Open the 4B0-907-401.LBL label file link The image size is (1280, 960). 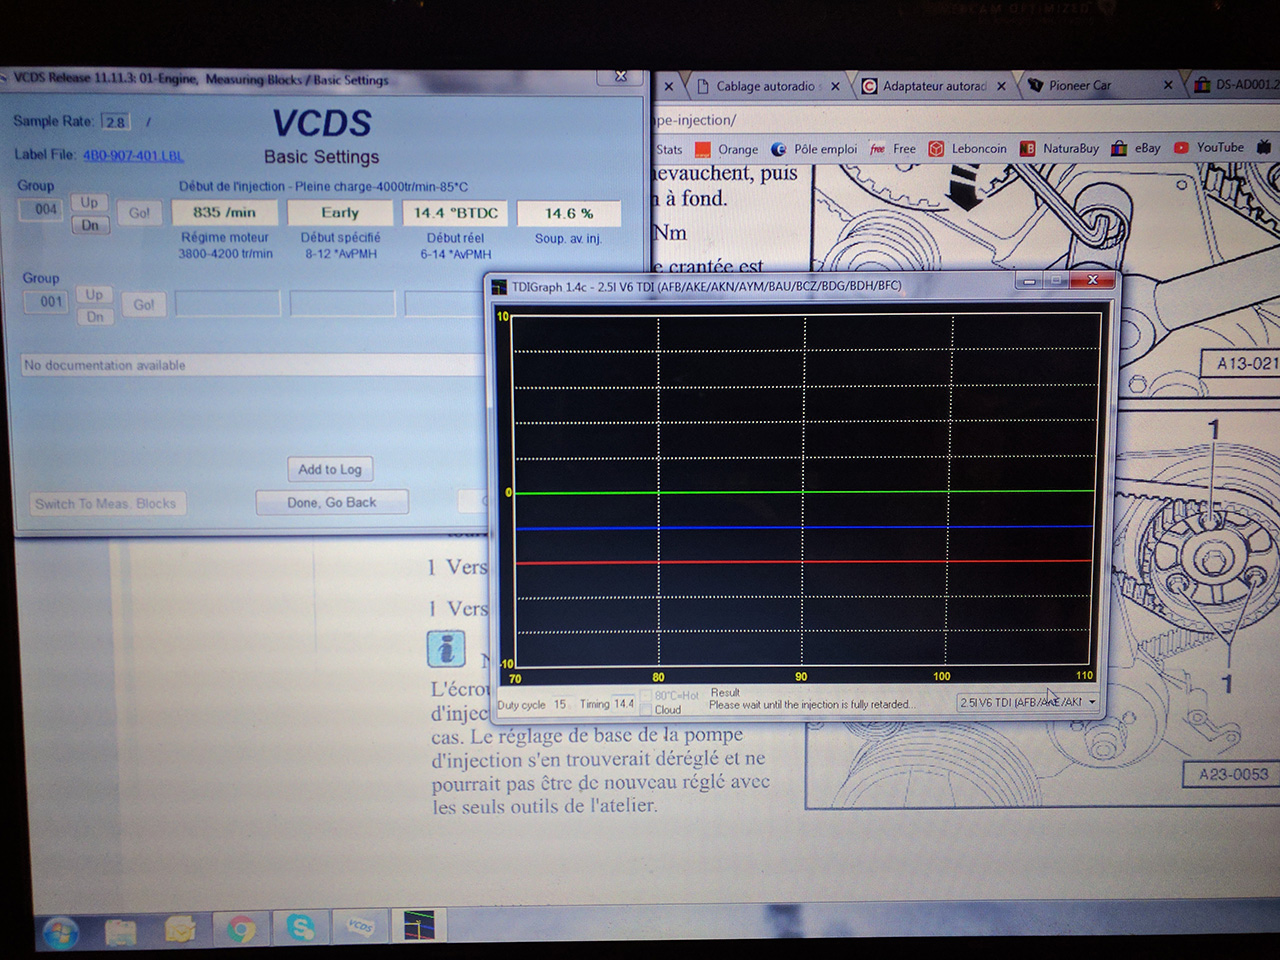pos(133,155)
